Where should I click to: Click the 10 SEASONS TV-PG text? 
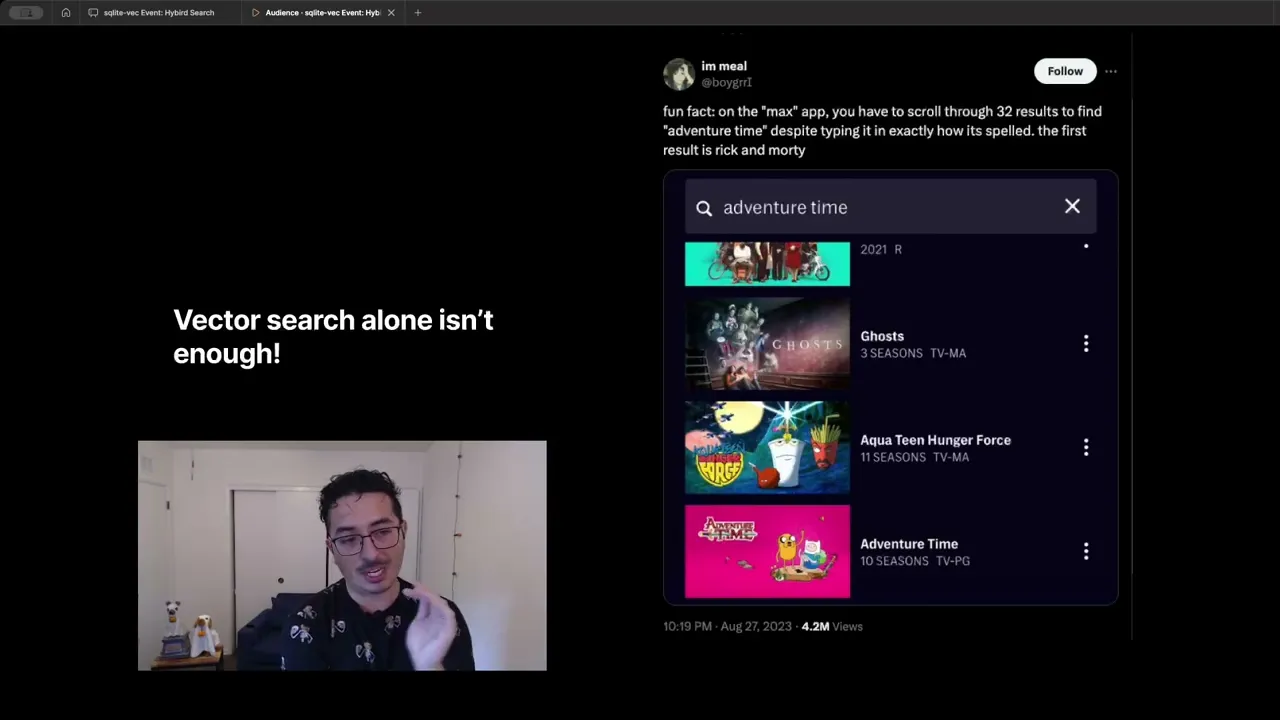[x=915, y=561]
